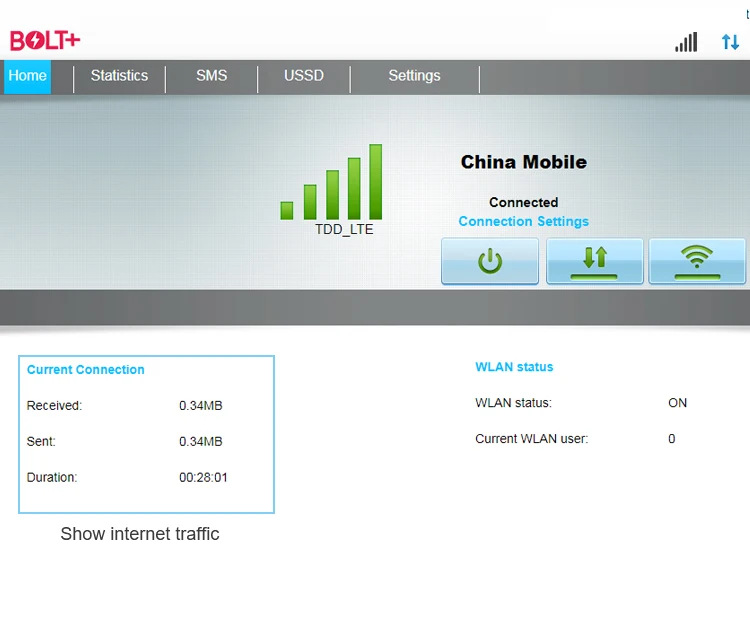Click the Current WLAN user count 0
The width and height of the screenshot is (750, 630).
pyautogui.click(x=672, y=439)
